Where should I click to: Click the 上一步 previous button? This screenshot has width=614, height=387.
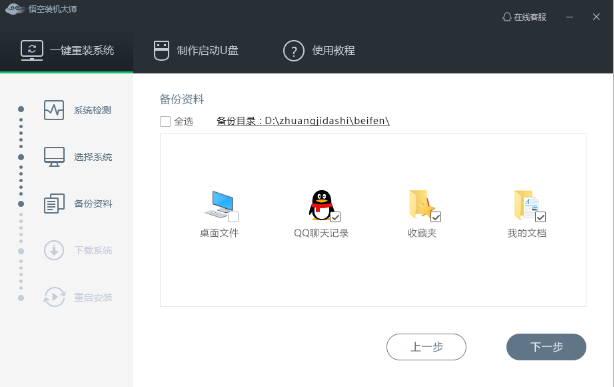(x=426, y=347)
